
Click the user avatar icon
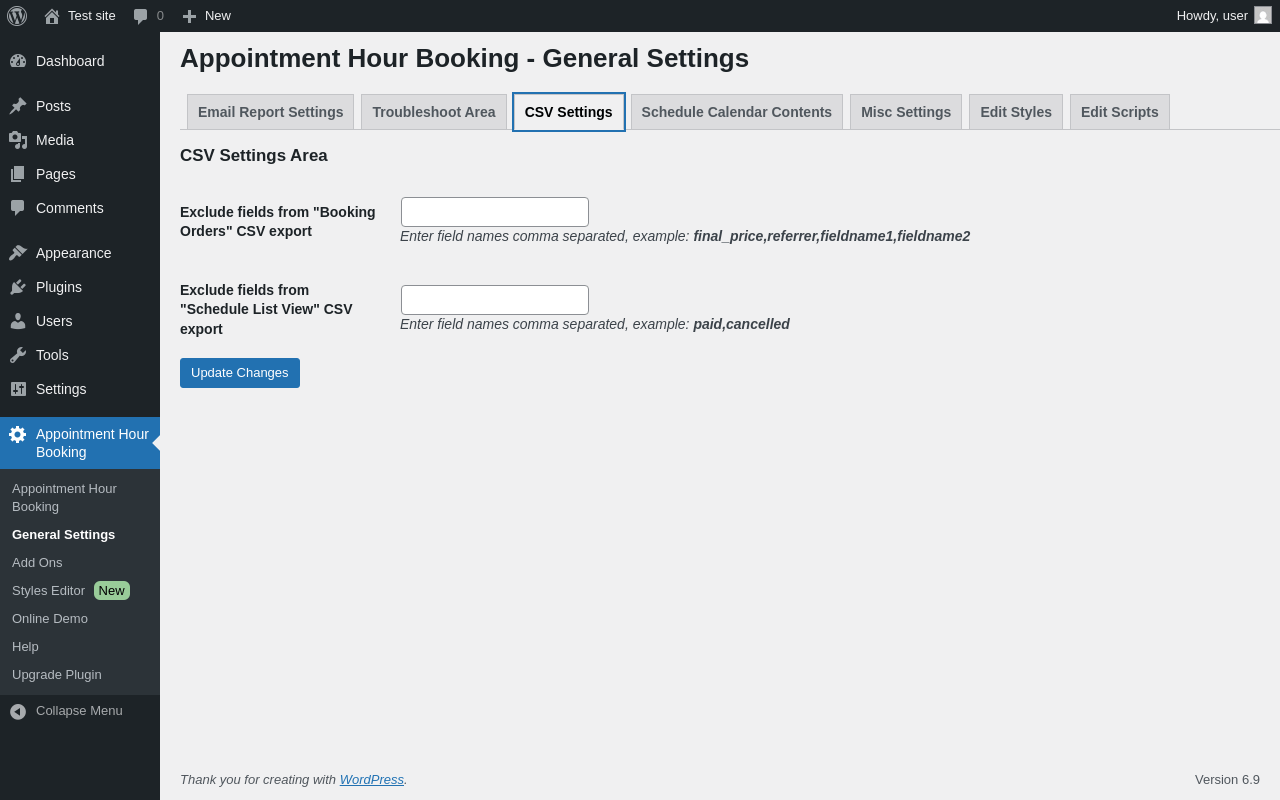1263,15
